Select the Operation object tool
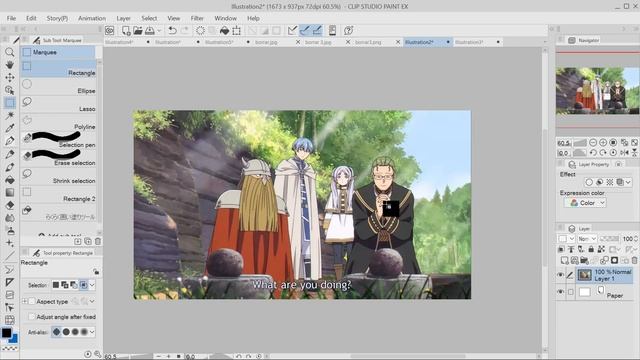Screen dimensions: 640x360 (x=10, y=90)
